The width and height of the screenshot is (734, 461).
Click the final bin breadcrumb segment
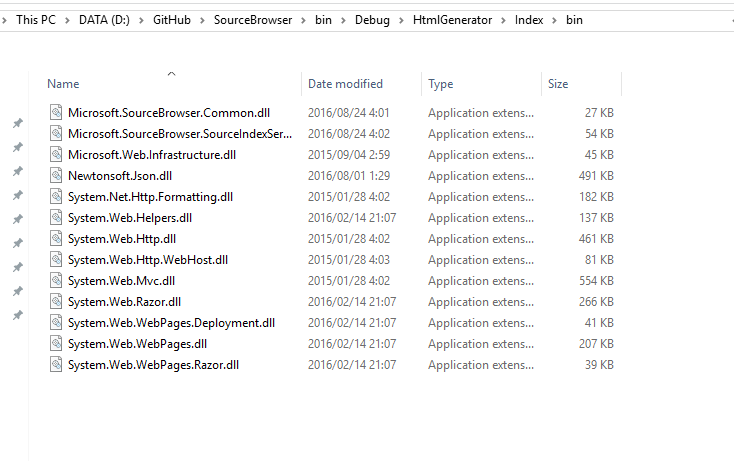coord(574,20)
